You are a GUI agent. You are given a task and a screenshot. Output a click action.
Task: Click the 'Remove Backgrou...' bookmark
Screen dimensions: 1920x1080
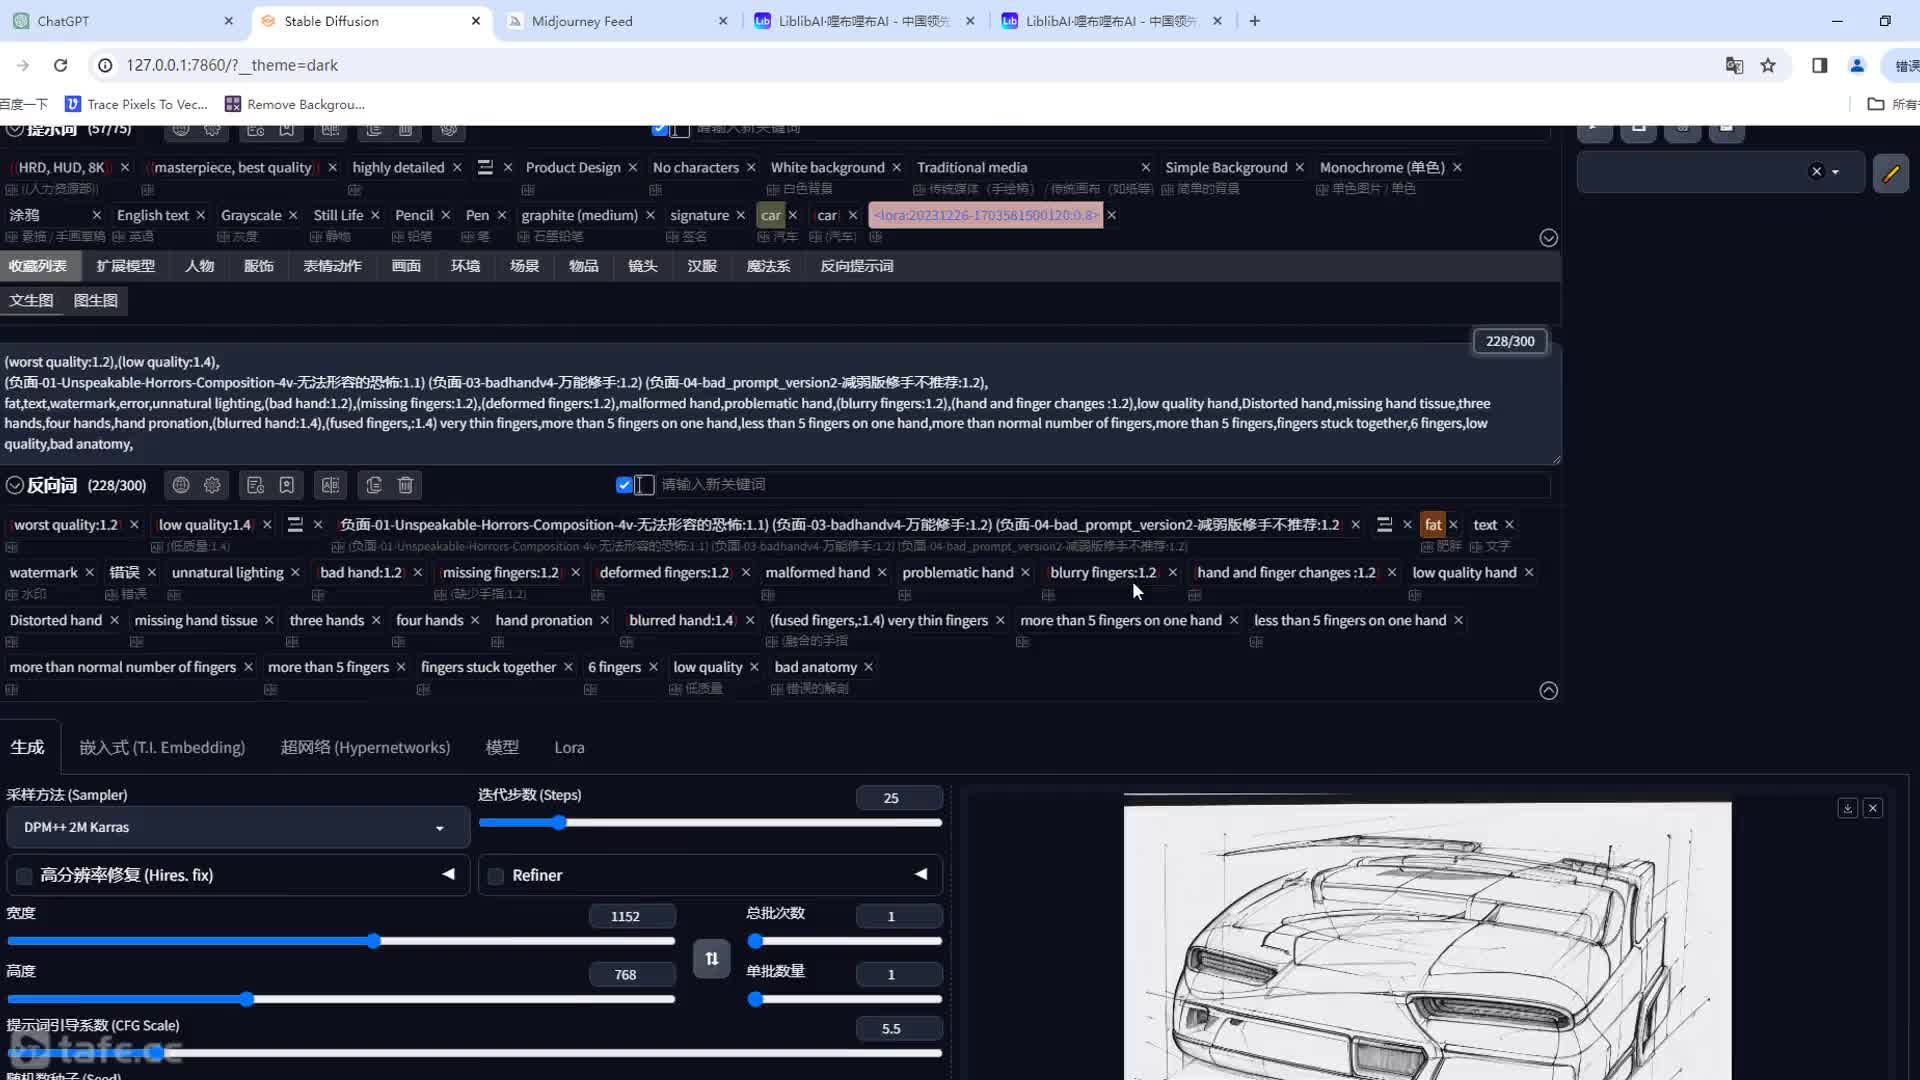coord(295,104)
